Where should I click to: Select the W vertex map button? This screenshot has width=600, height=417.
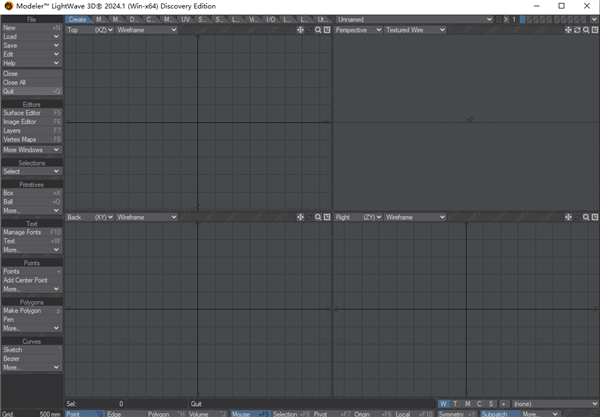click(443, 403)
